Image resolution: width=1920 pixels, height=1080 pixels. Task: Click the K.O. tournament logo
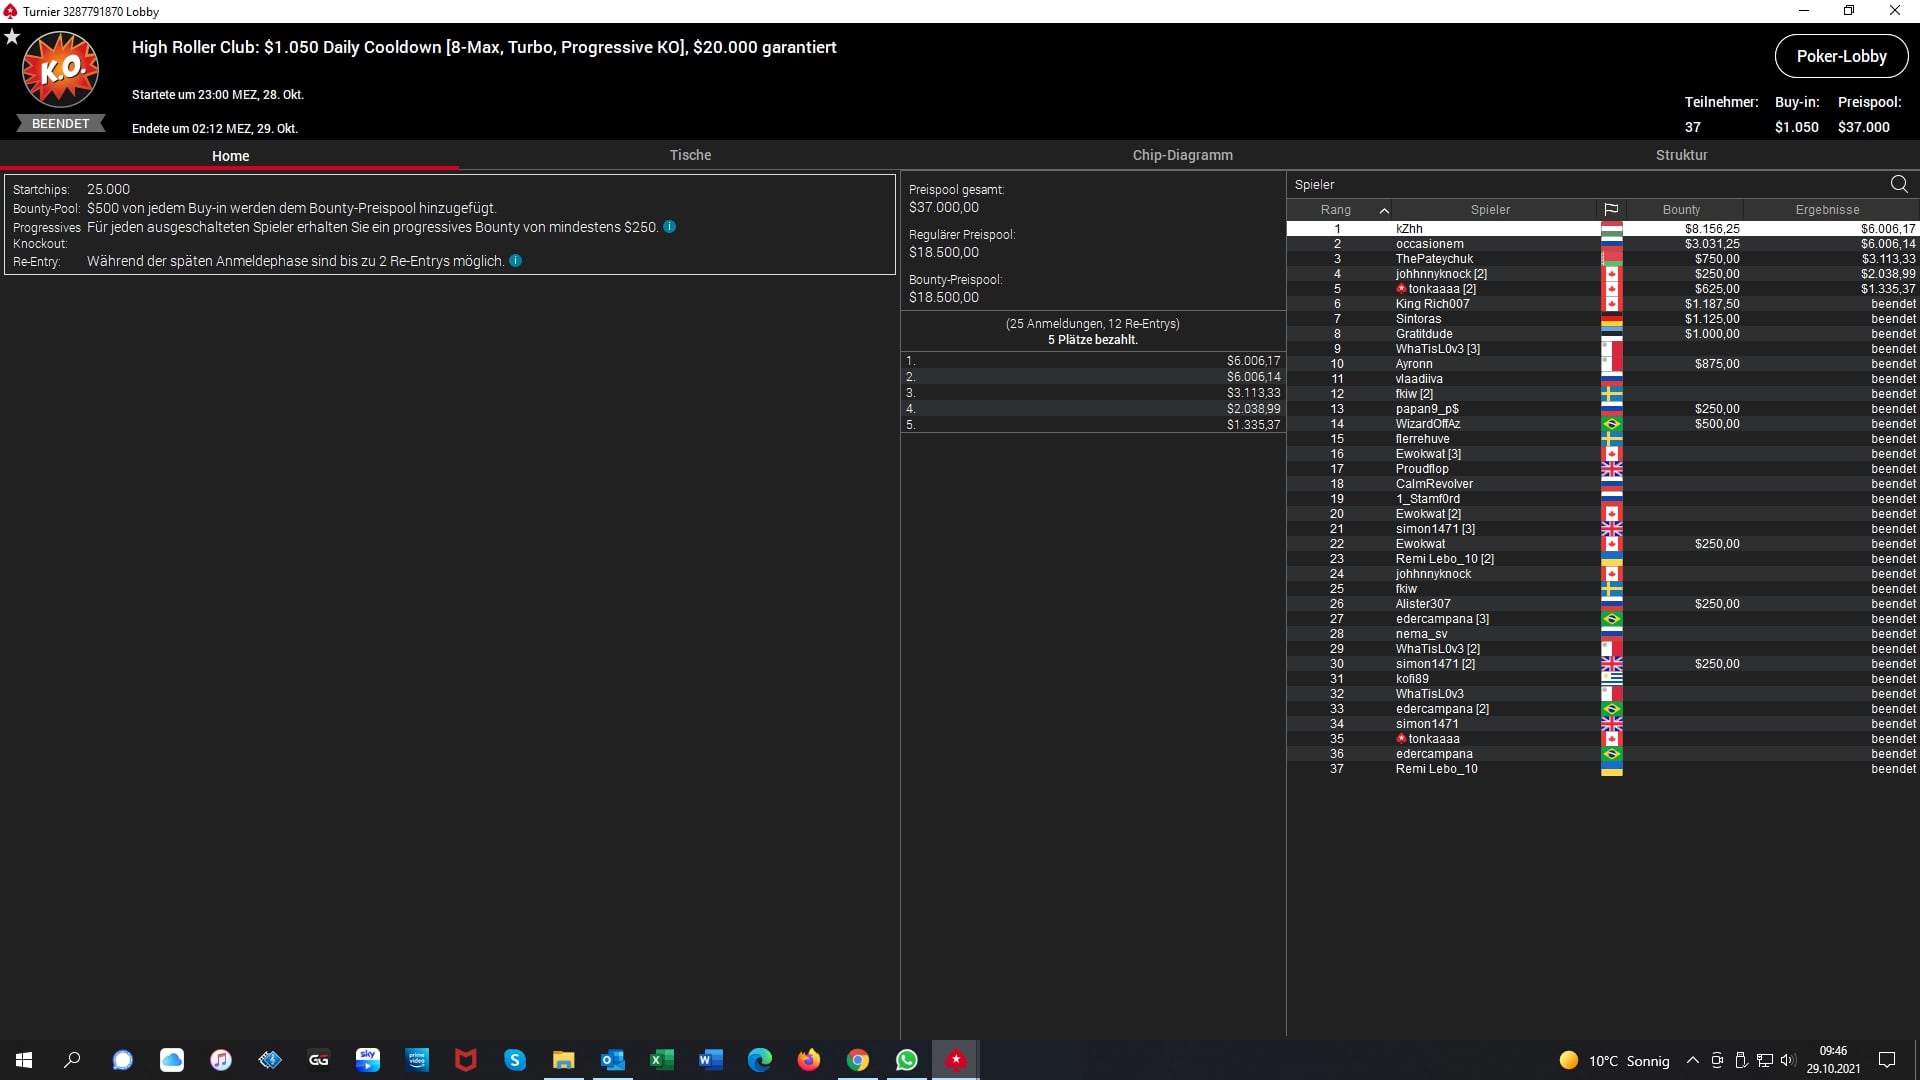coord(60,70)
